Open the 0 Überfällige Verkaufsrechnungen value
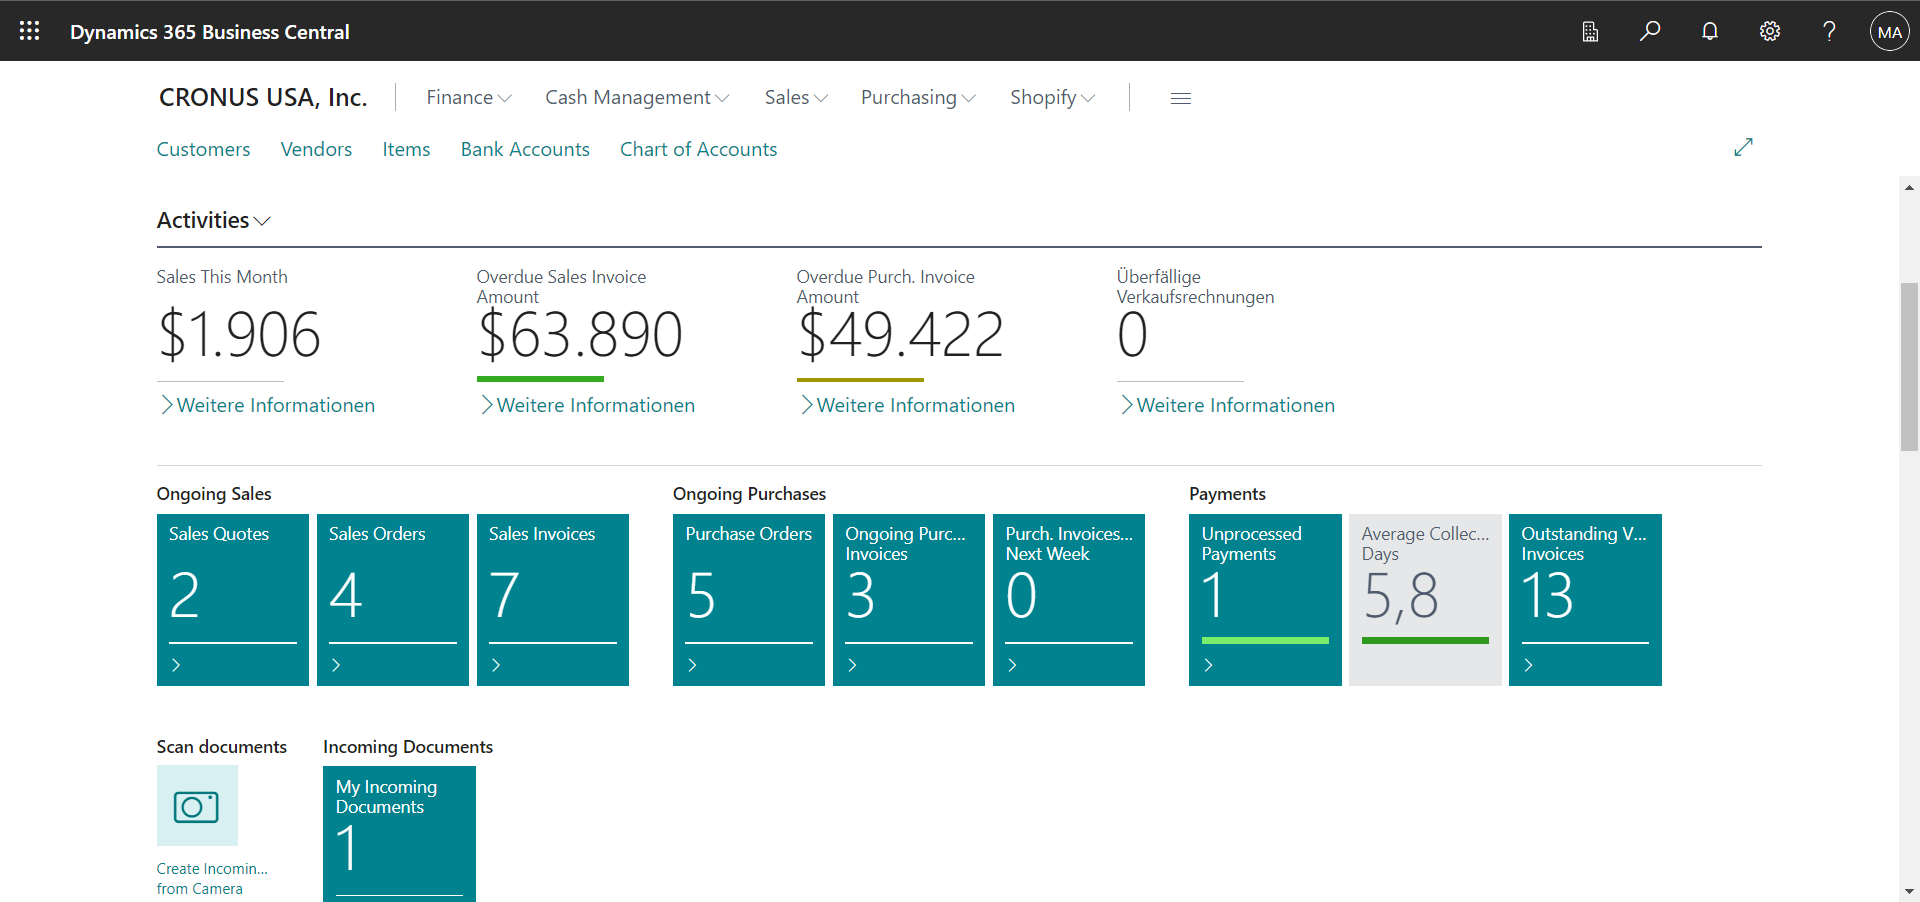This screenshot has height=902, width=1920. [1132, 334]
